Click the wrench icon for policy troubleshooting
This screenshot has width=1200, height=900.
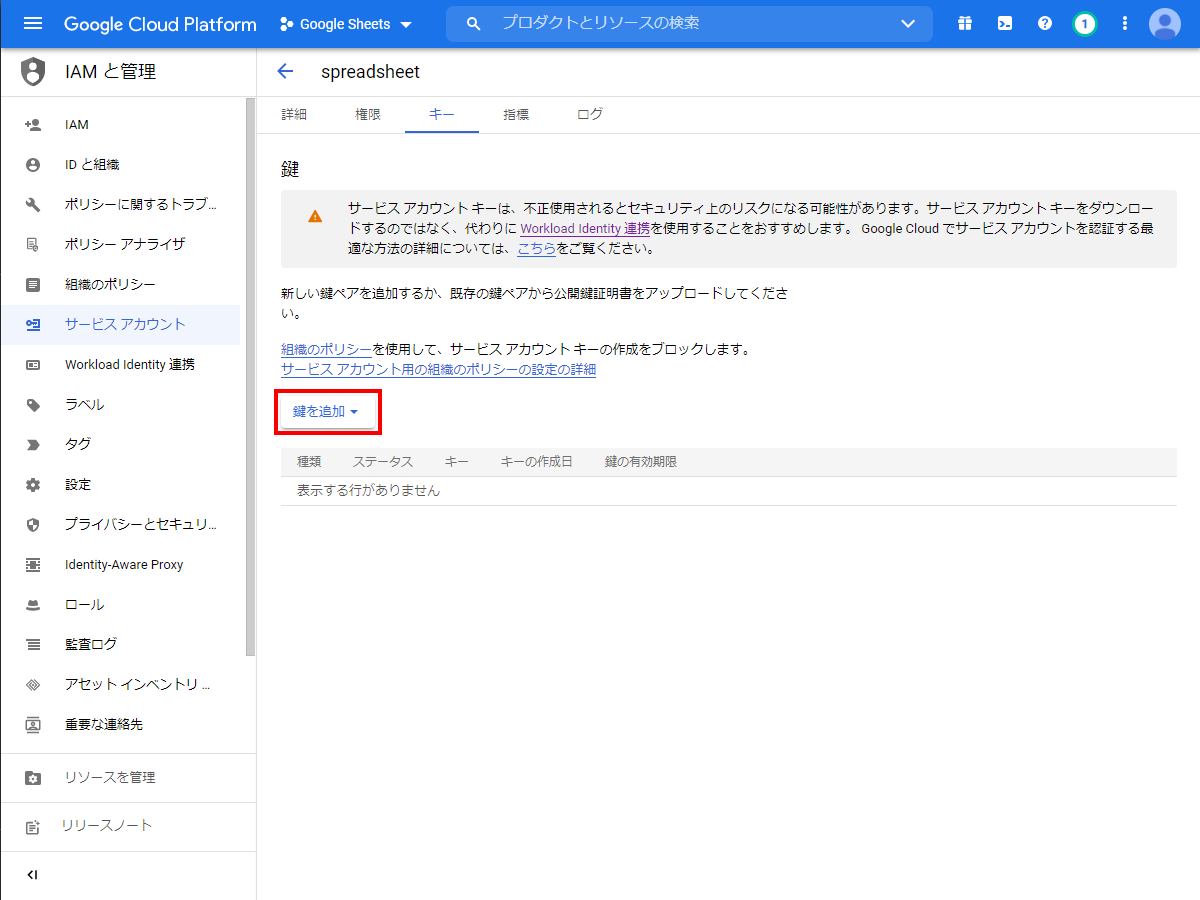click(33, 205)
